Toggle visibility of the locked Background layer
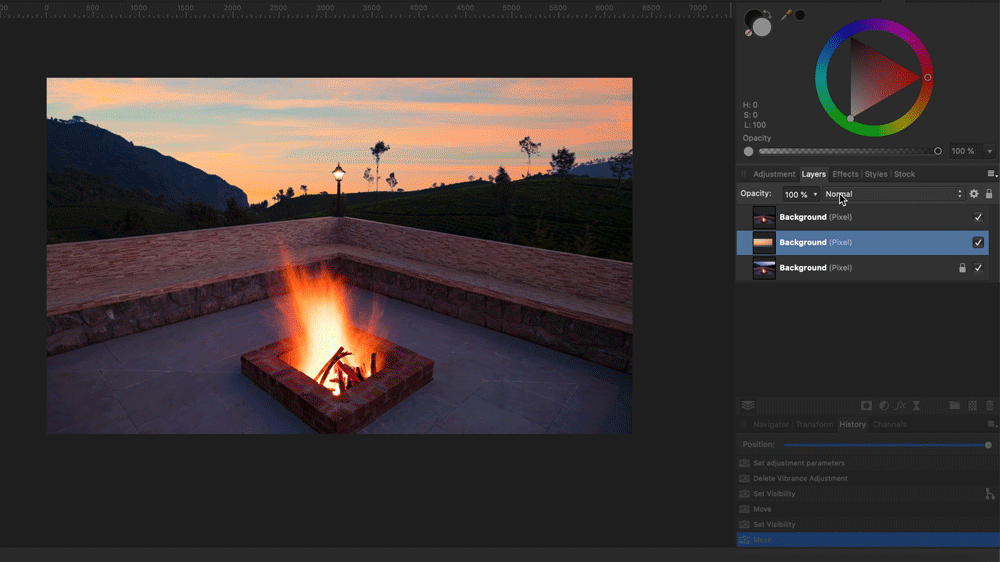 [x=978, y=268]
